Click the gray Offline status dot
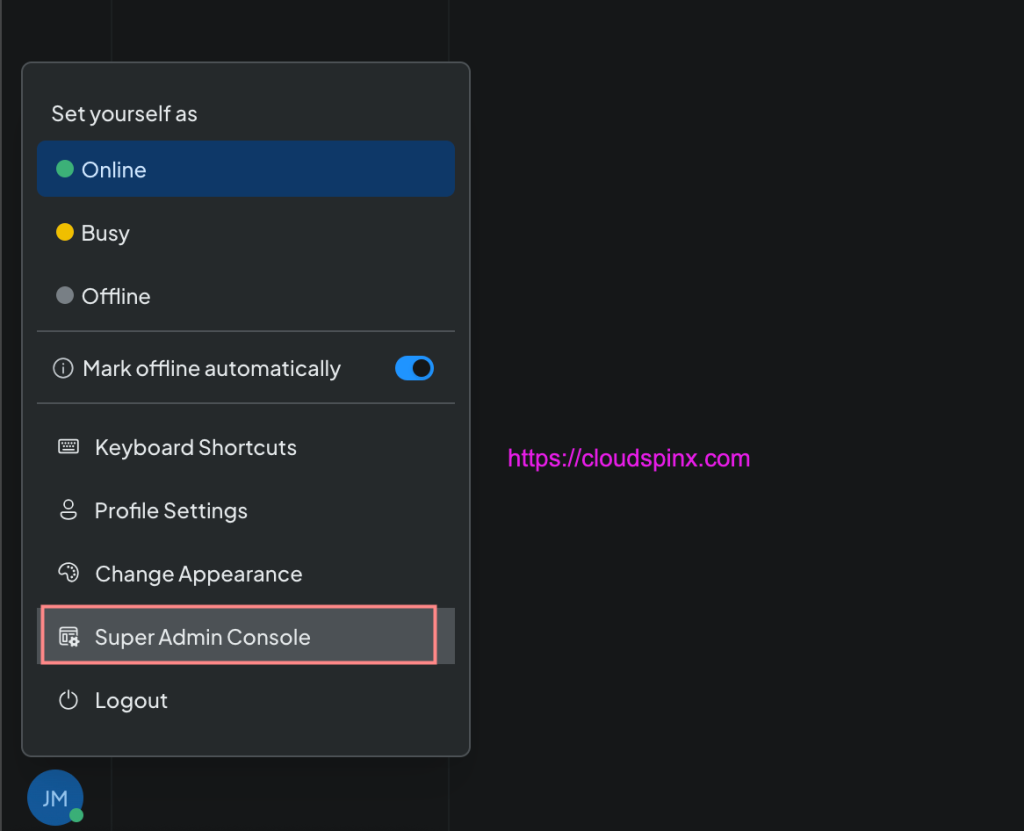This screenshot has width=1024, height=831. click(x=65, y=296)
